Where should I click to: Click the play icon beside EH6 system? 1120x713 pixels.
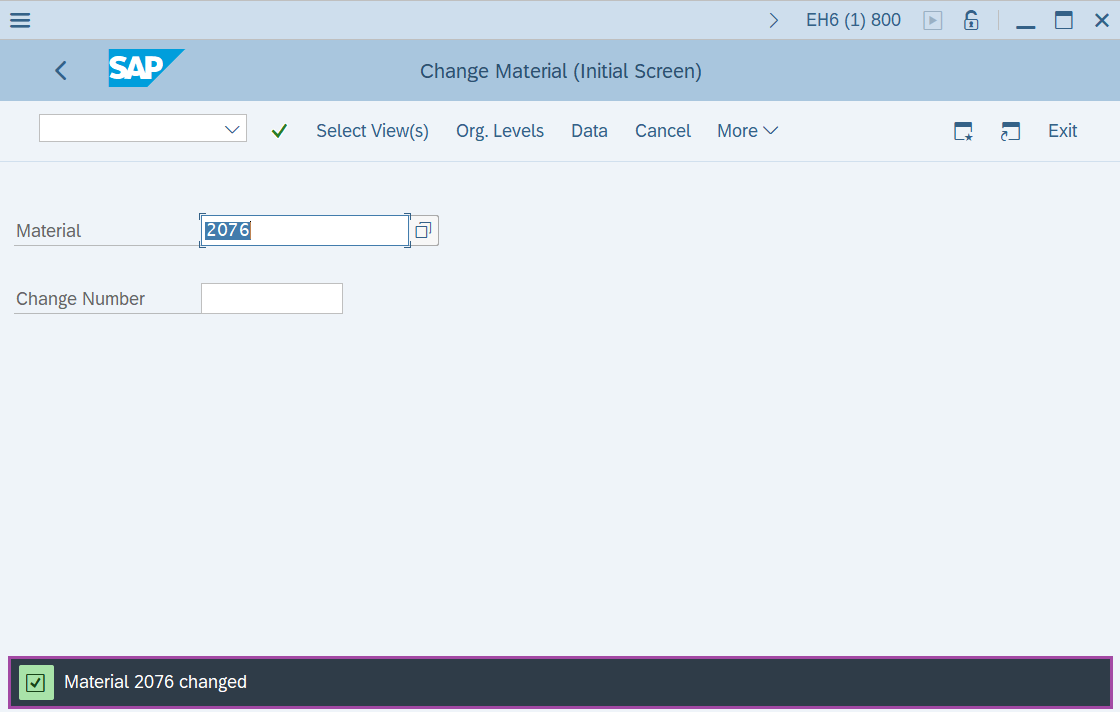(932, 20)
